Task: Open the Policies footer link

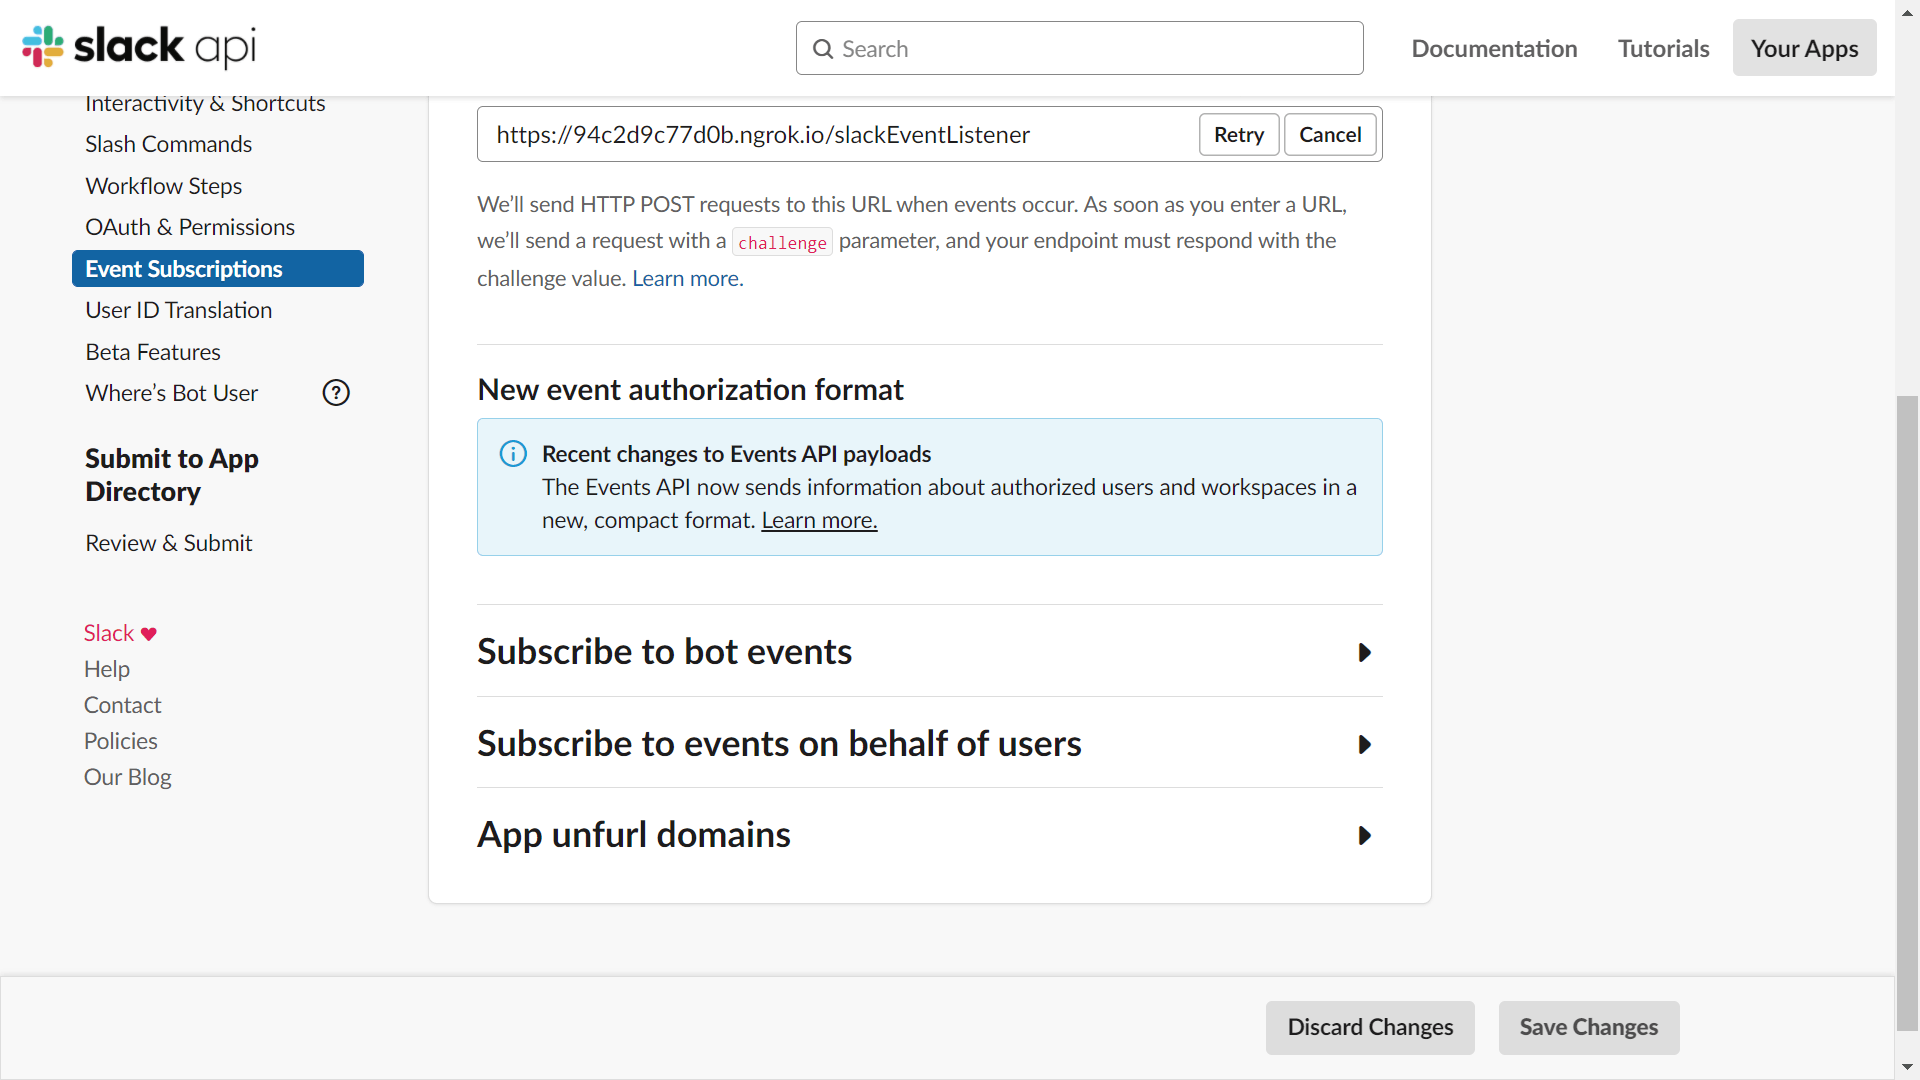Action: coord(120,741)
